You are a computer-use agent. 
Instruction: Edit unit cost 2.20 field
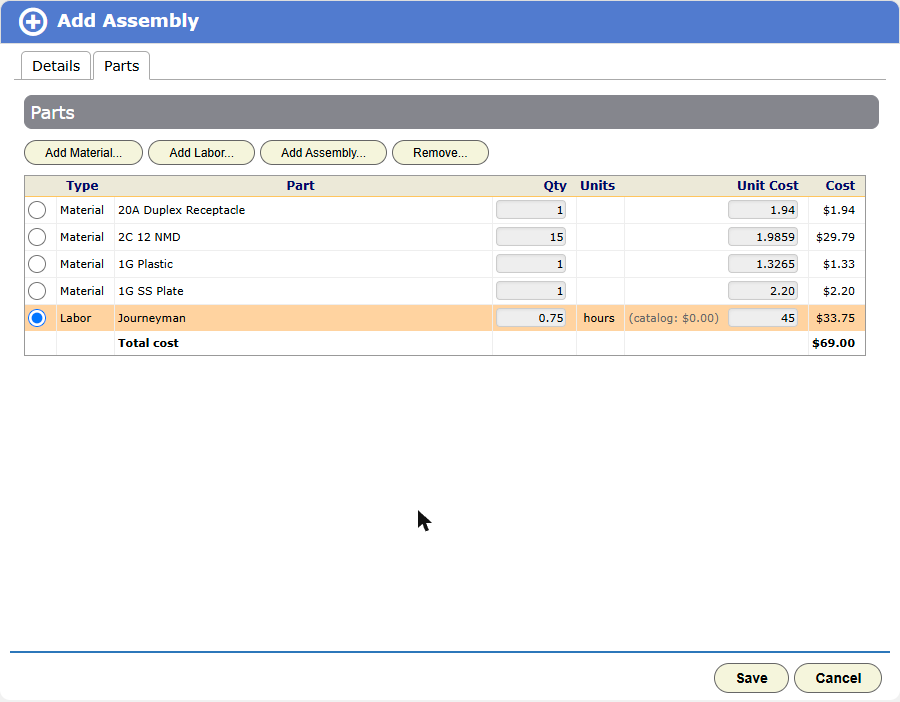(763, 291)
